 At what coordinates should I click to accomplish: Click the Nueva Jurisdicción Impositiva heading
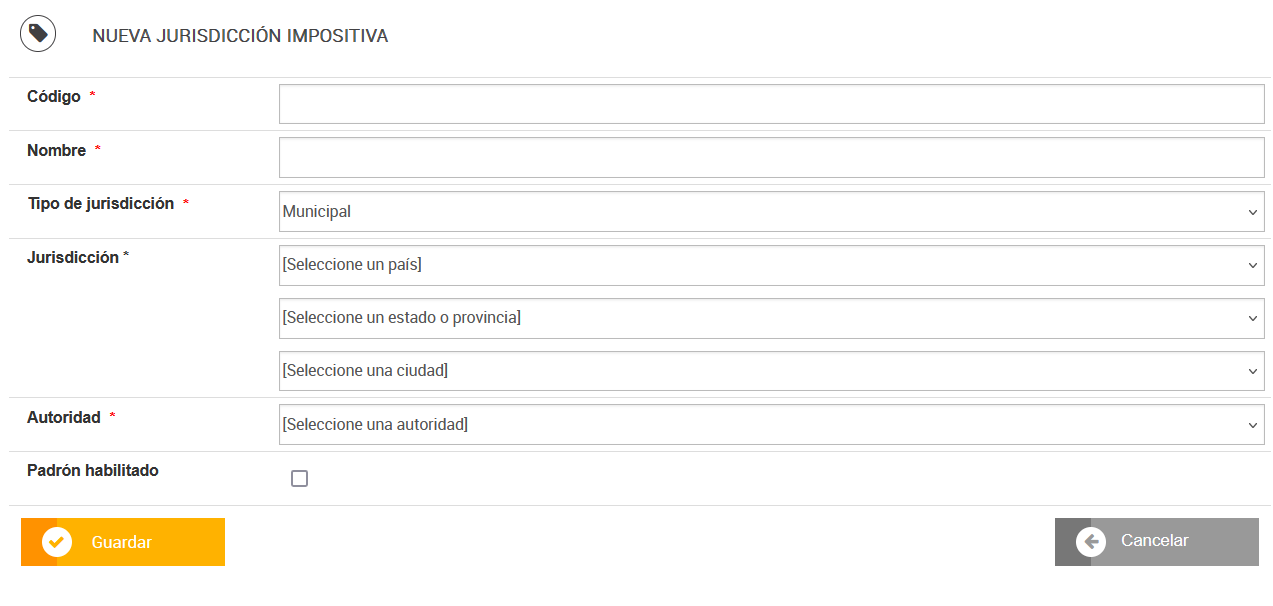click(x=240, y=36)
